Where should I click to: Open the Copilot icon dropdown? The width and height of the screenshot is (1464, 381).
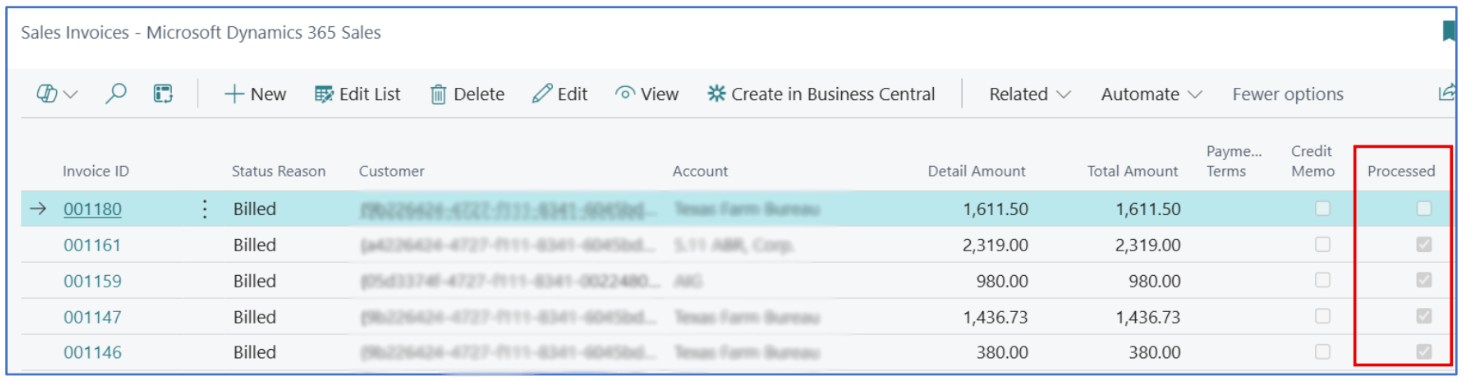tap(56, 94)
